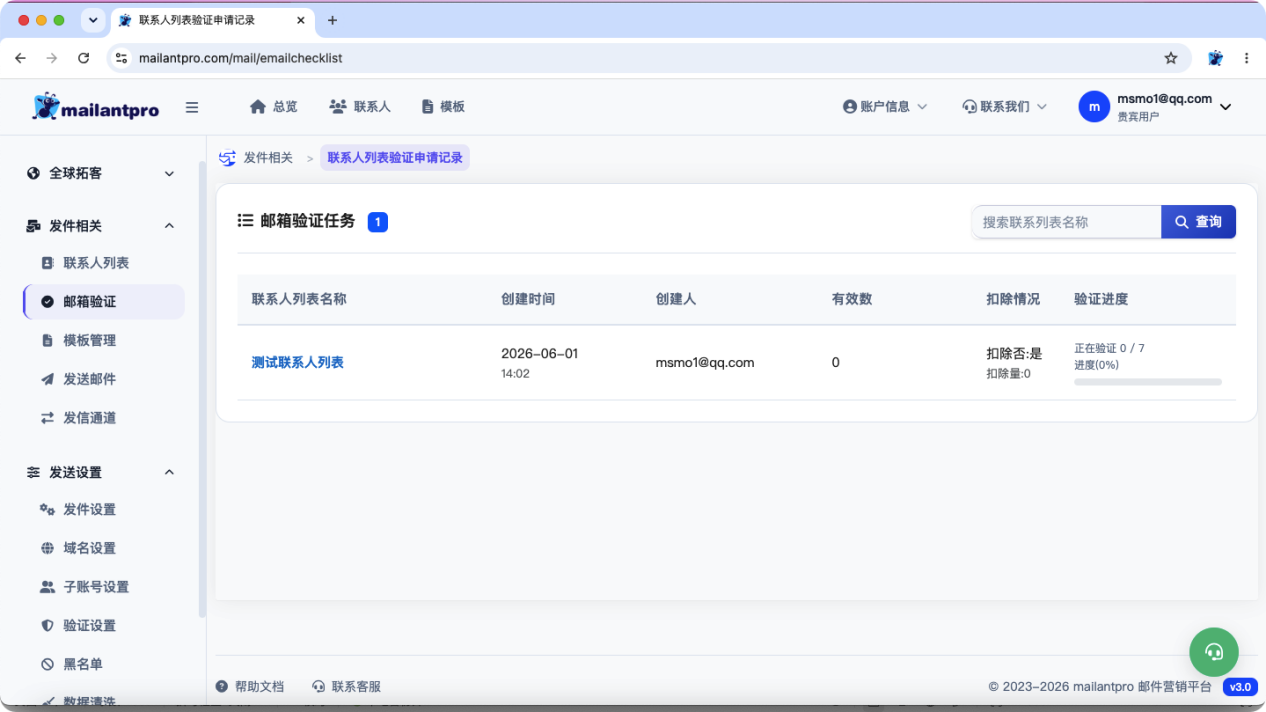This screenshot has height=712, width=1266.
Task: Open the 帮助文档 footer link
Action: coord(251,686)
